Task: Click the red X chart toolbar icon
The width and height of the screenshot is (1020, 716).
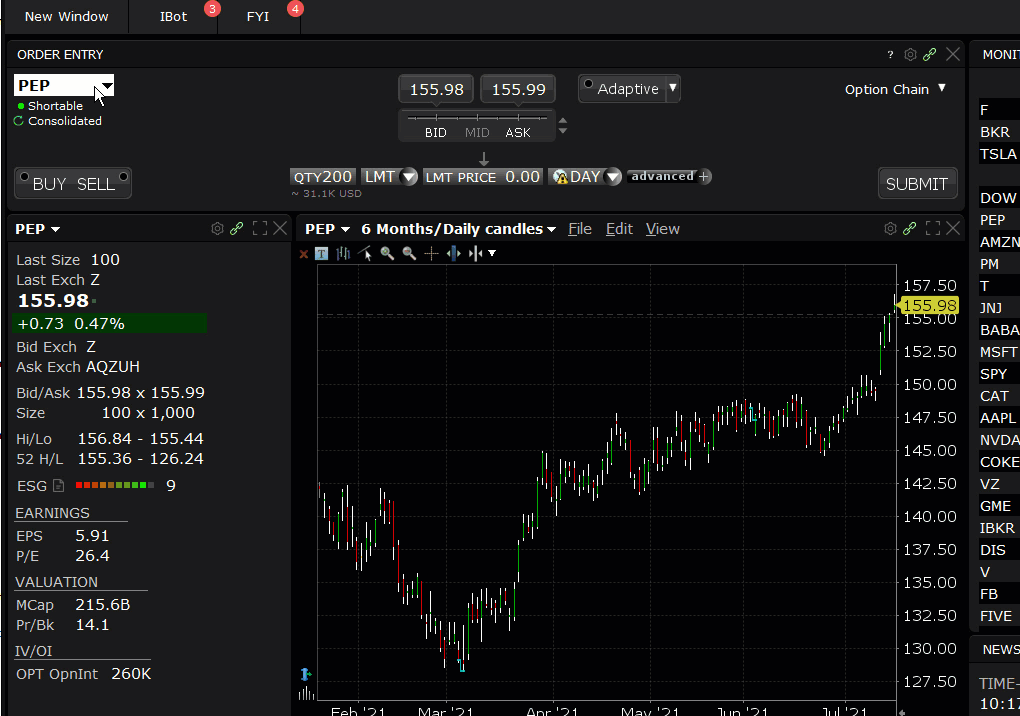Action: click(303, 254)
